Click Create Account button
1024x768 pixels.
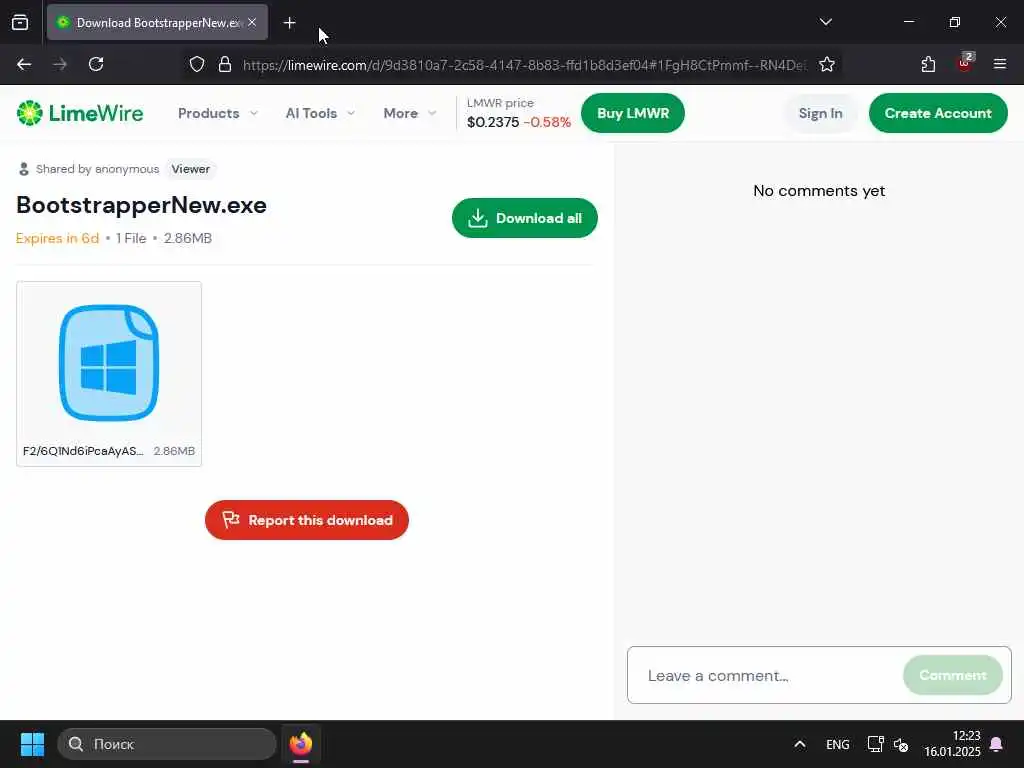click(x=938, y=113)
